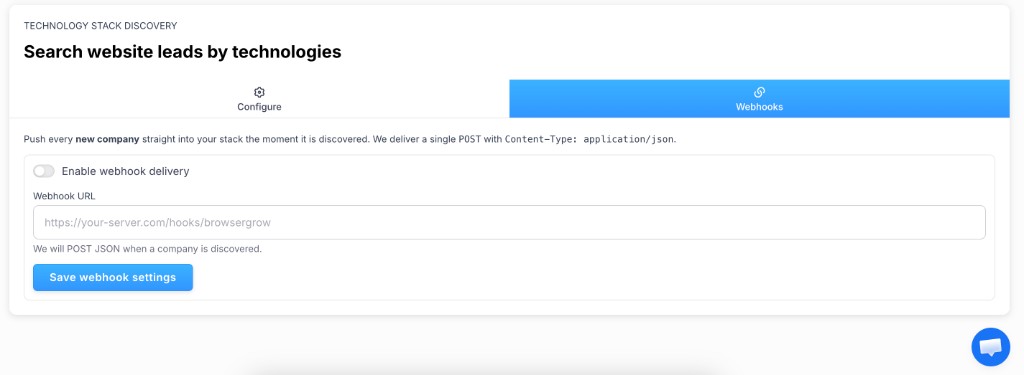Open the chat support bubble icon

click(x=990, y=346)
